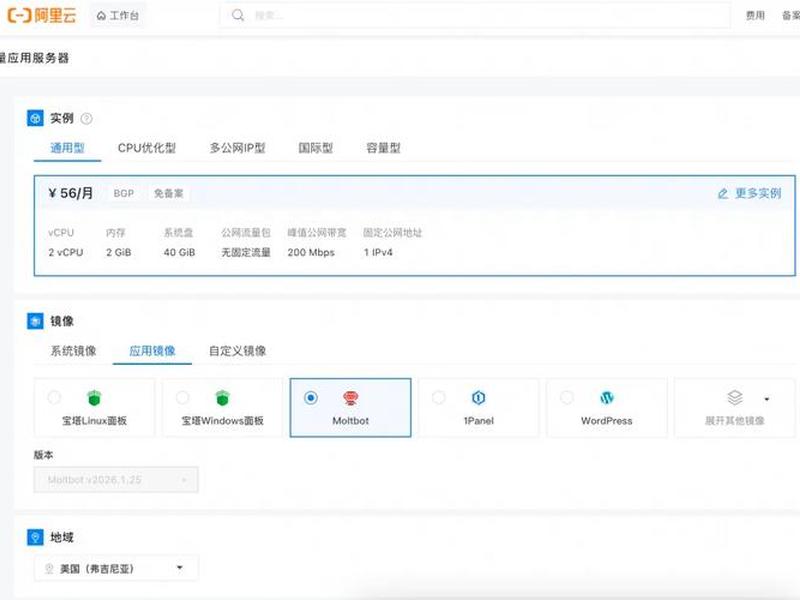Click the search magnifier icon
The width and height of the screenshot is (800, 600).
(x=238, y=15)
